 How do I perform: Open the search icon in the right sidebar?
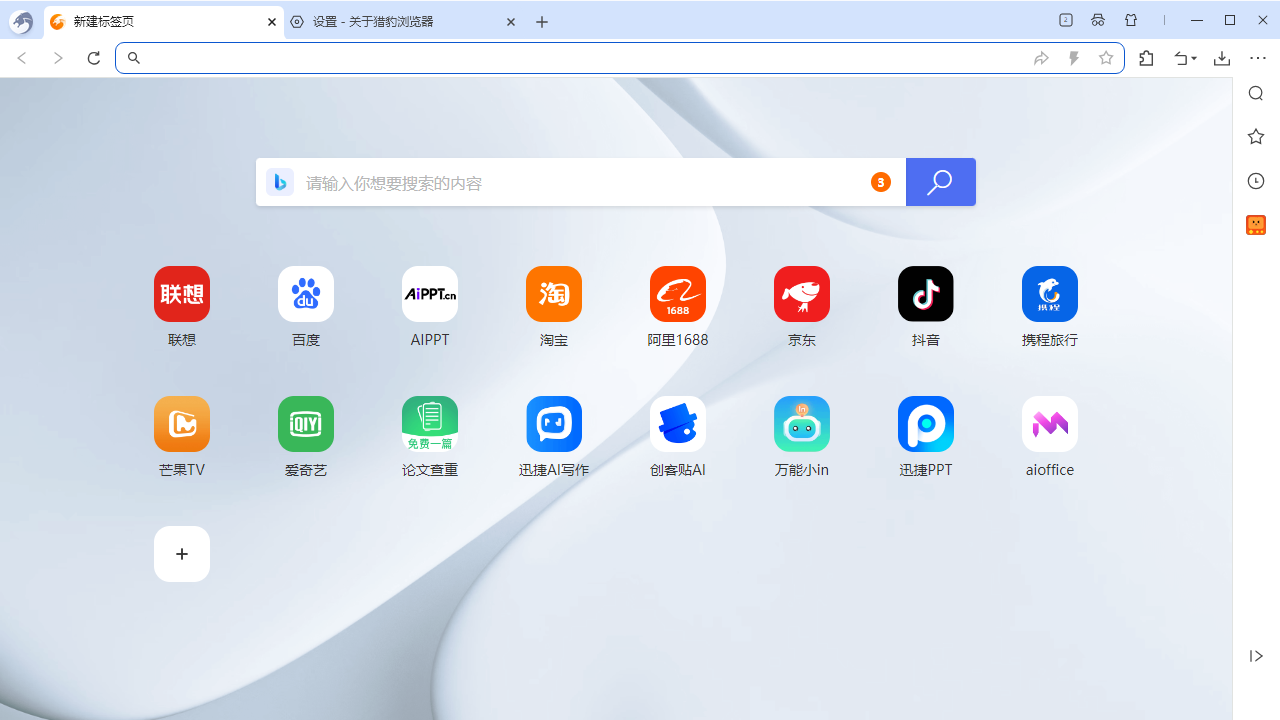click(1255, 92)
